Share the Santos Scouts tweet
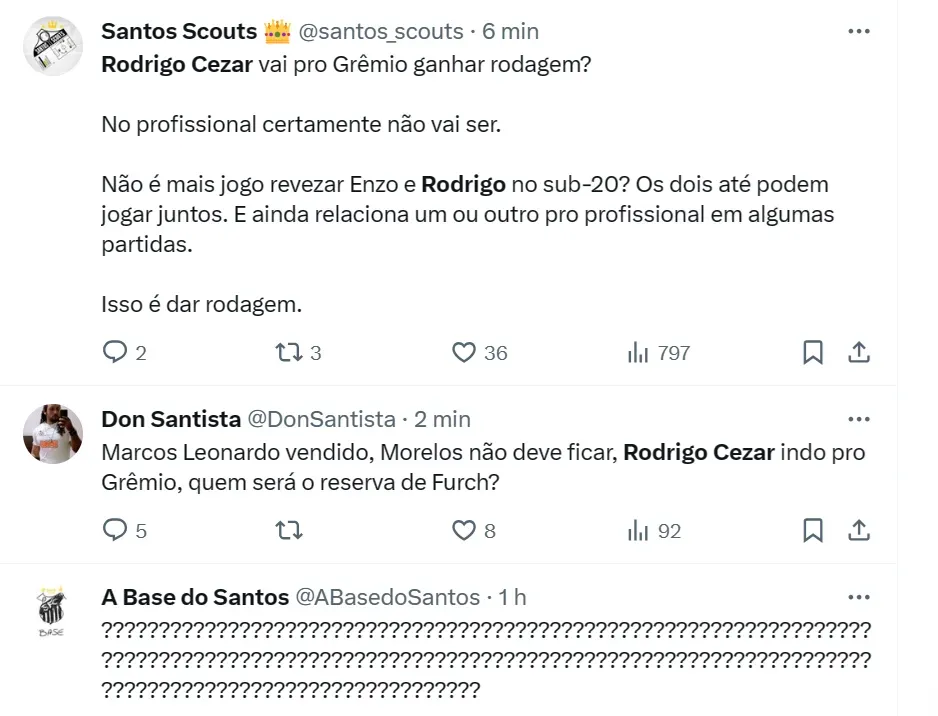 858,352
